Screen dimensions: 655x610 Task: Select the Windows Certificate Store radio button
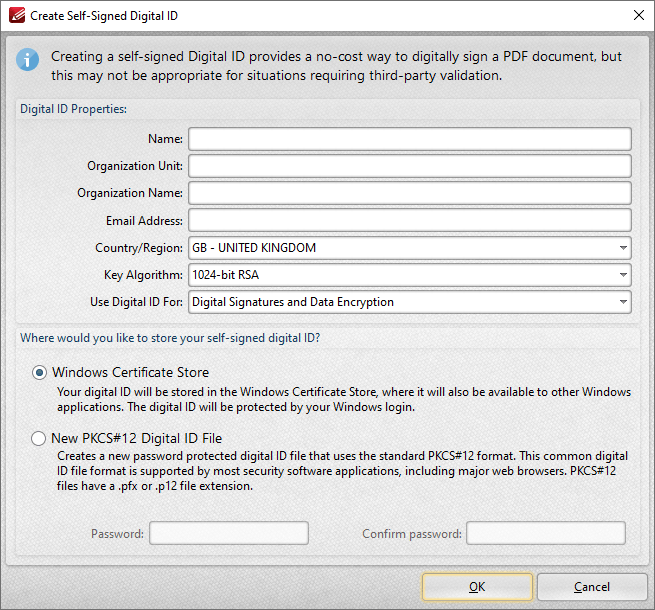(39, 373)
